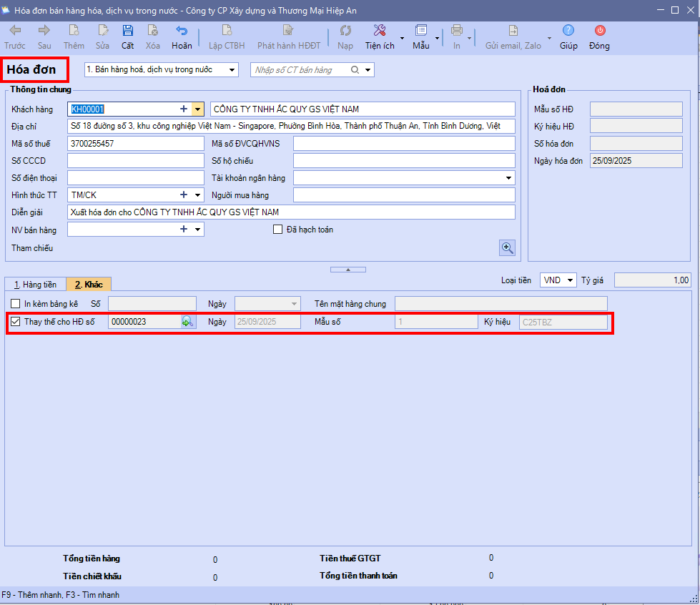Uncheck Thay thế cho HĐ số checkbox
The height and width of the screenshot is (605, 700).
point(15,322)
